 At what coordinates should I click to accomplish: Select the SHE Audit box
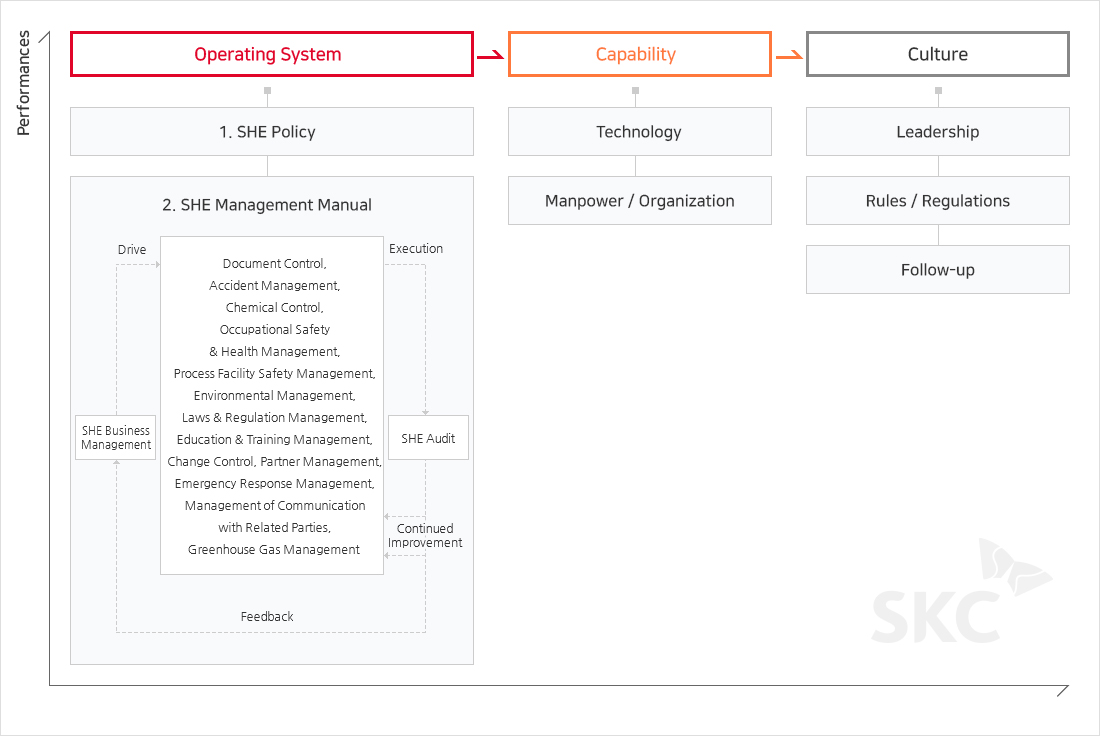coord(428,438)
